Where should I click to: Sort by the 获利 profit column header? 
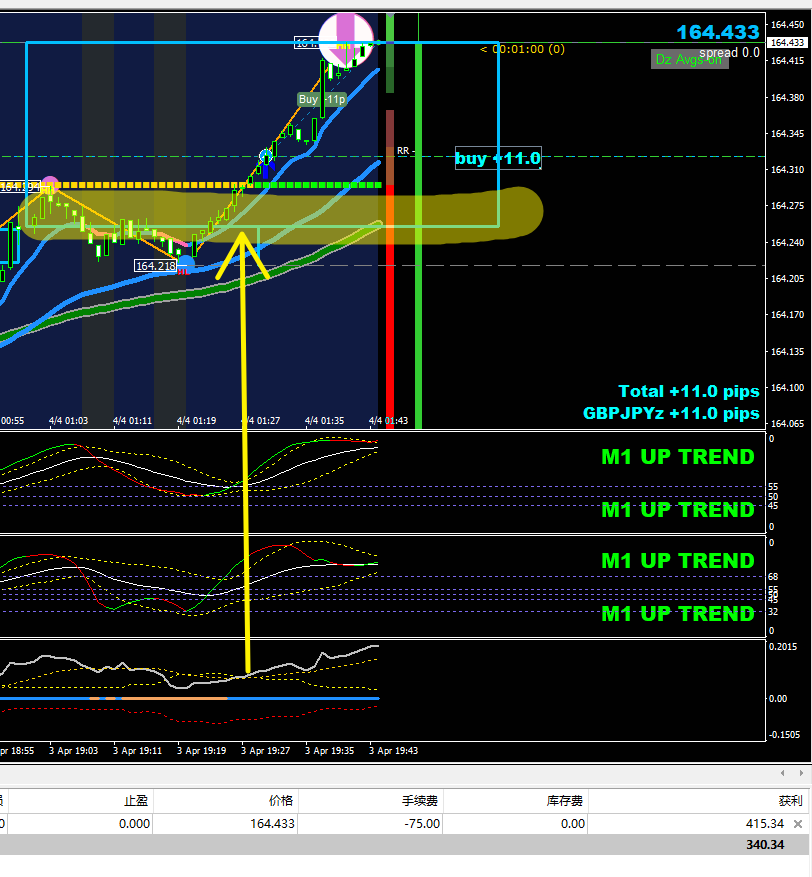790,801
